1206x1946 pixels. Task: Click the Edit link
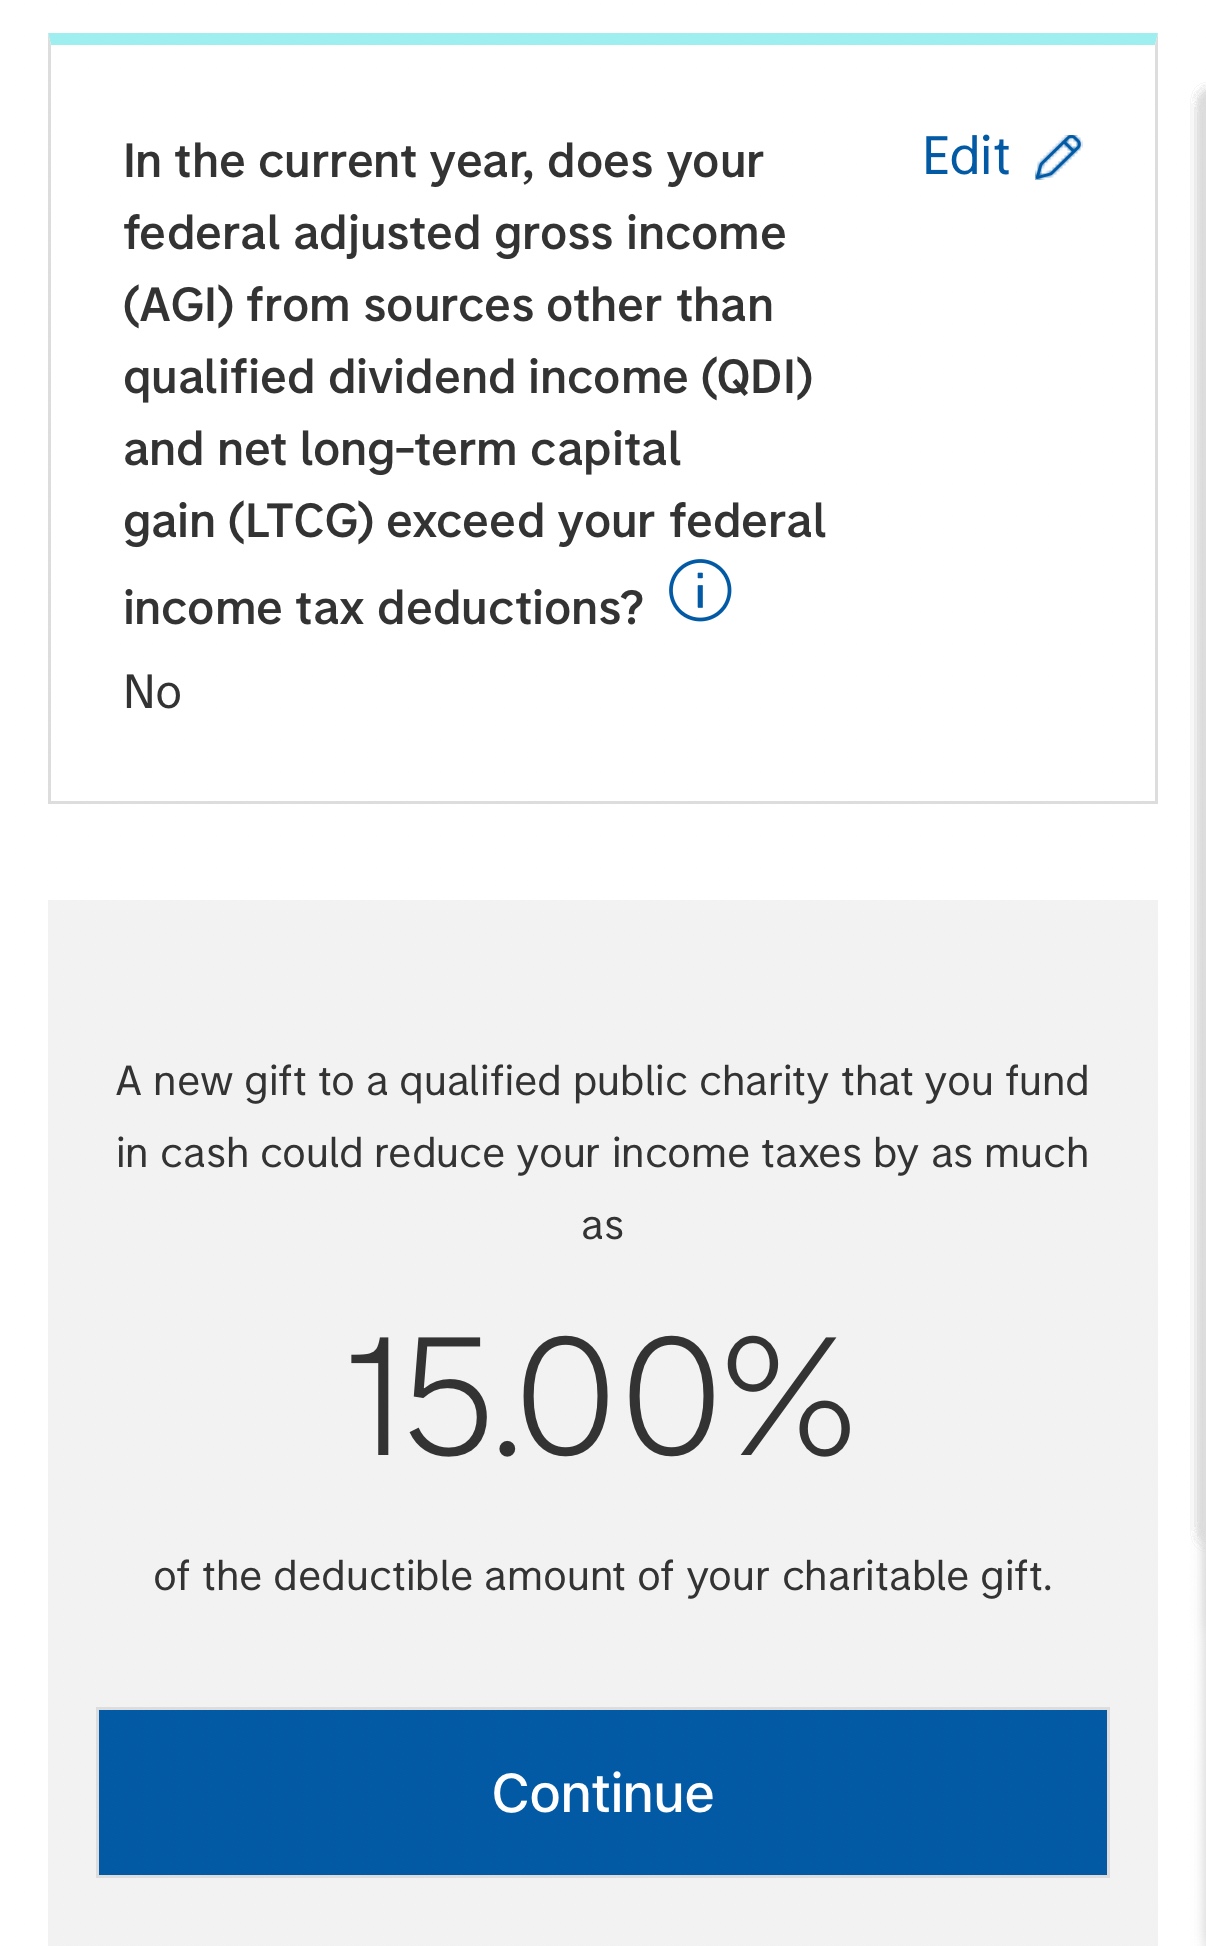coord(966,157)
